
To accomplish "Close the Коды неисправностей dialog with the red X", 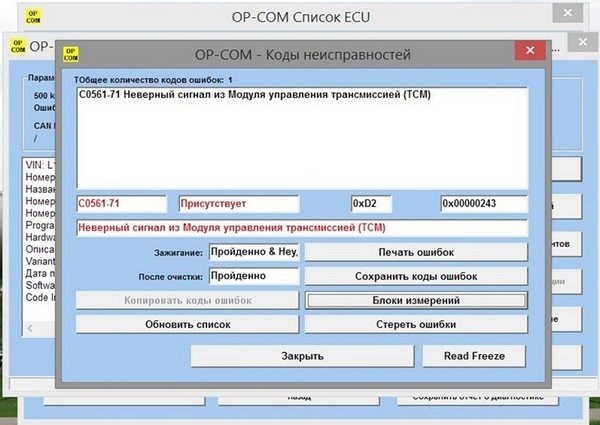I will (x=527, y=52).
